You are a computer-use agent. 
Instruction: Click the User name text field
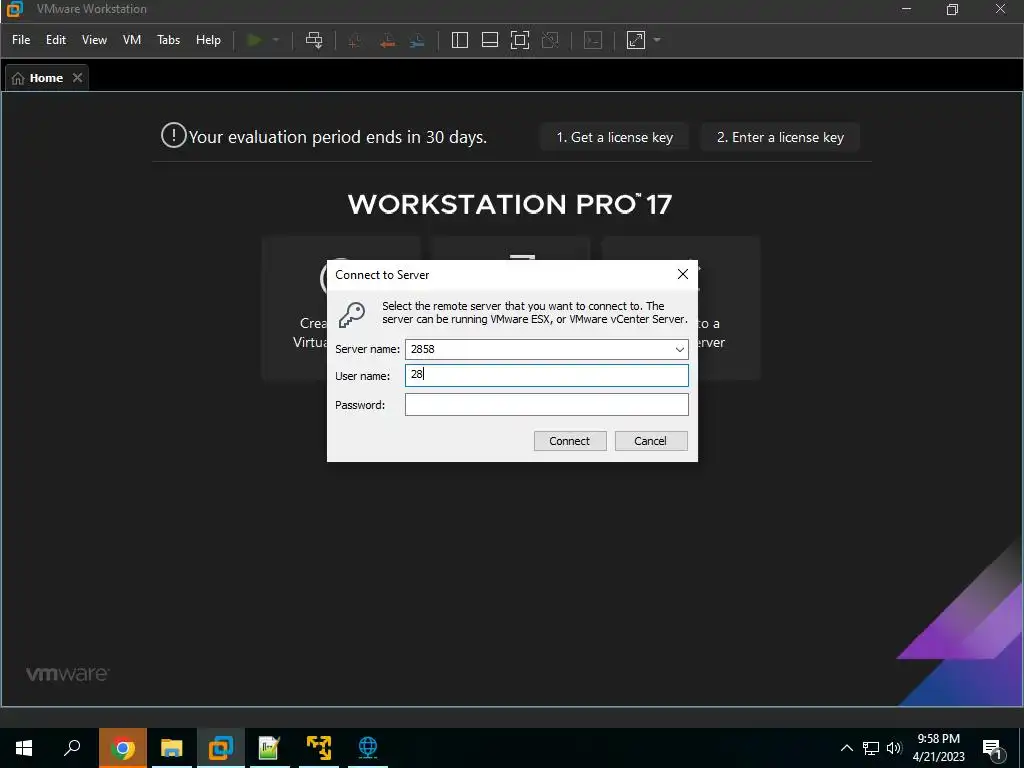(x=547, y=376)
